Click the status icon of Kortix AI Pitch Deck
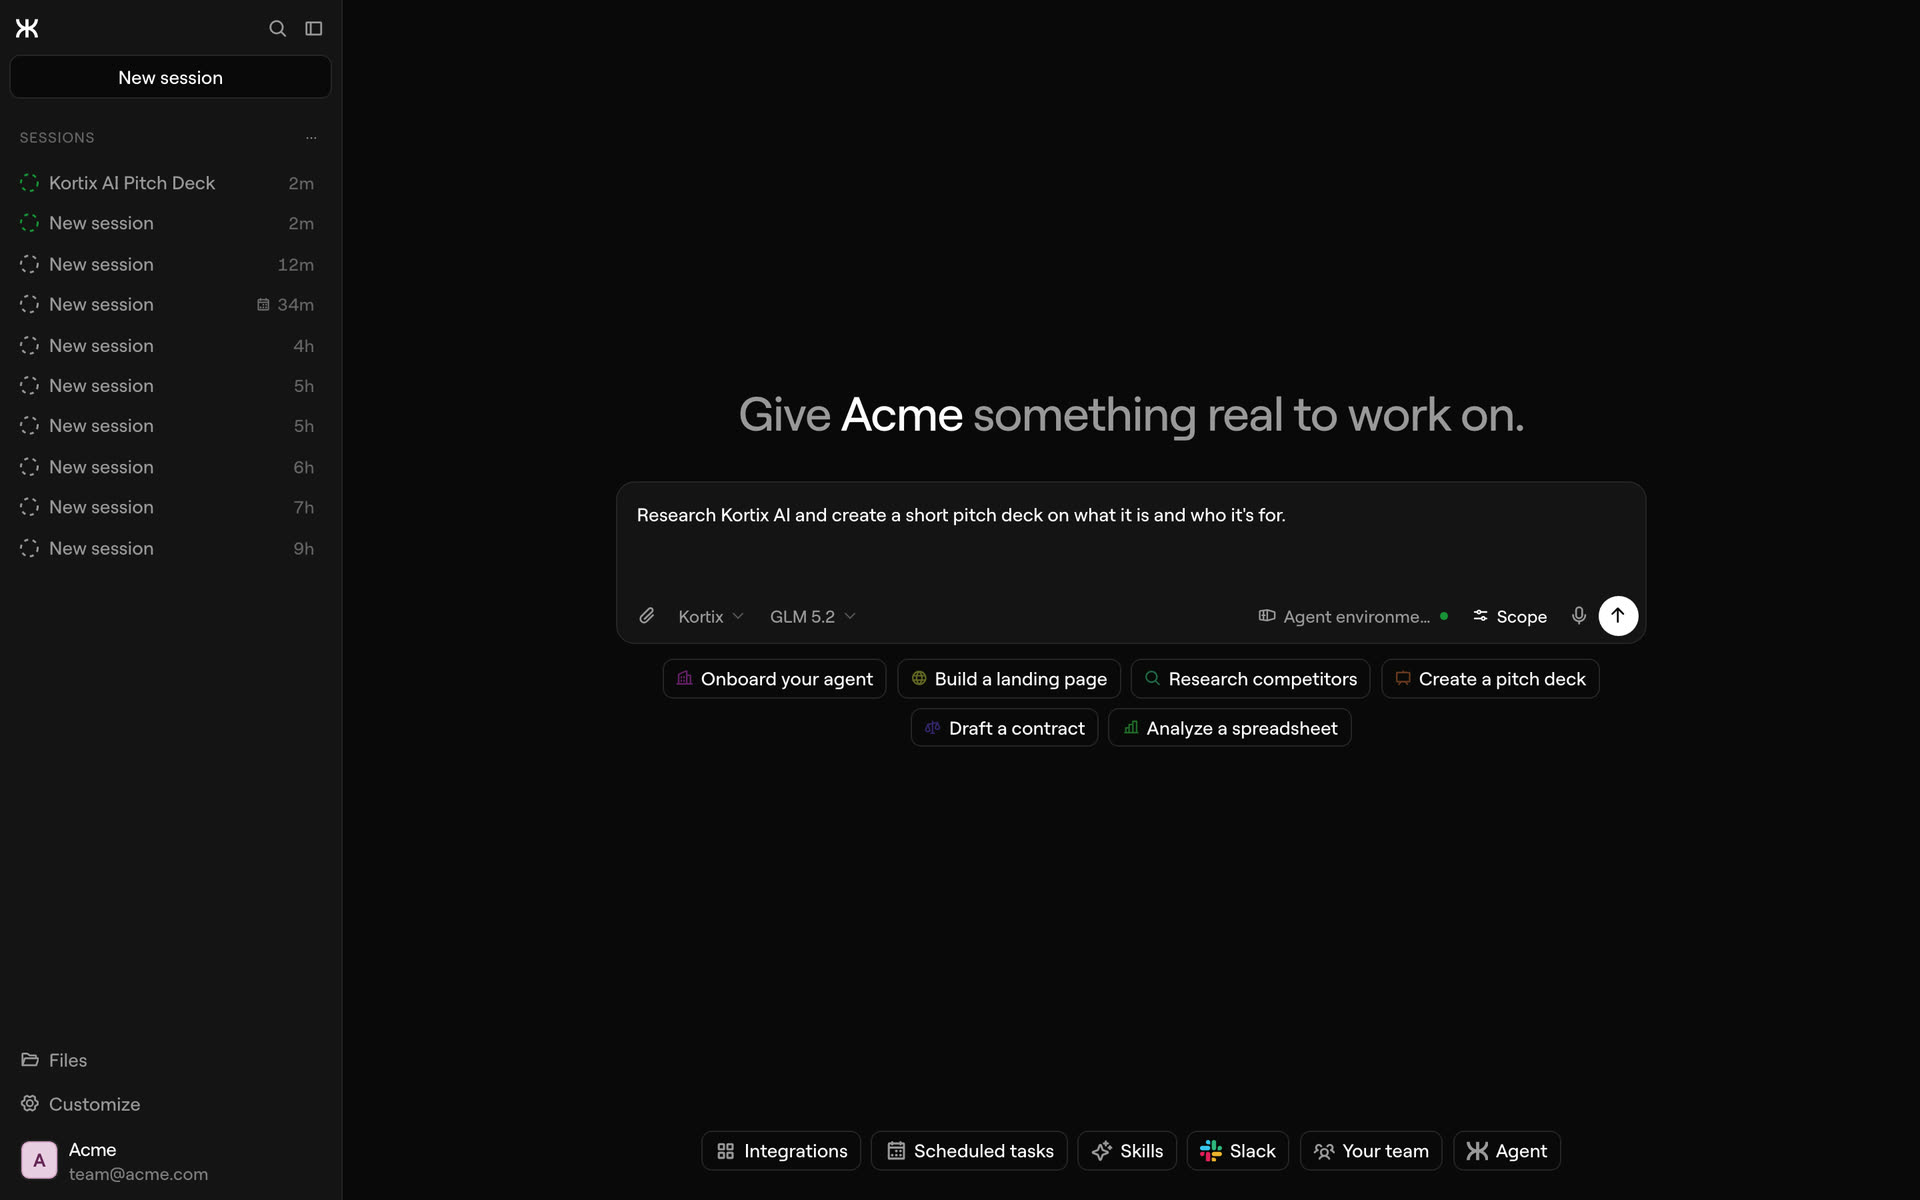 (29, 183)
